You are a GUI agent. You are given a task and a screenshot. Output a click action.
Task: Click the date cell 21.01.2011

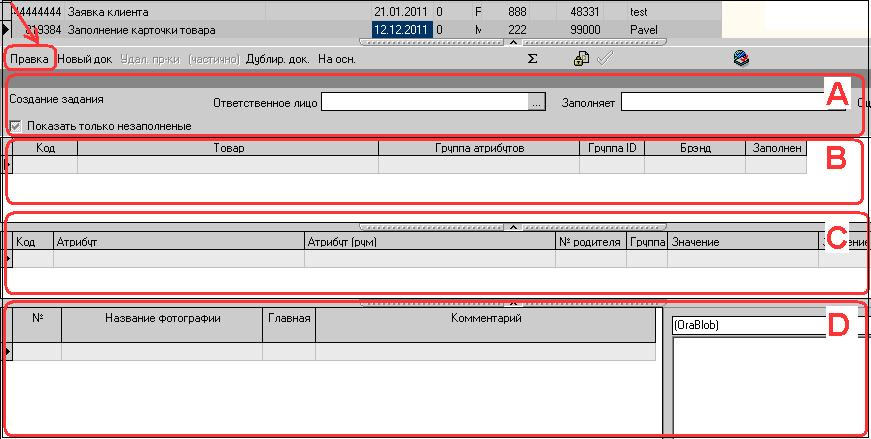click(x=402, y=12)
